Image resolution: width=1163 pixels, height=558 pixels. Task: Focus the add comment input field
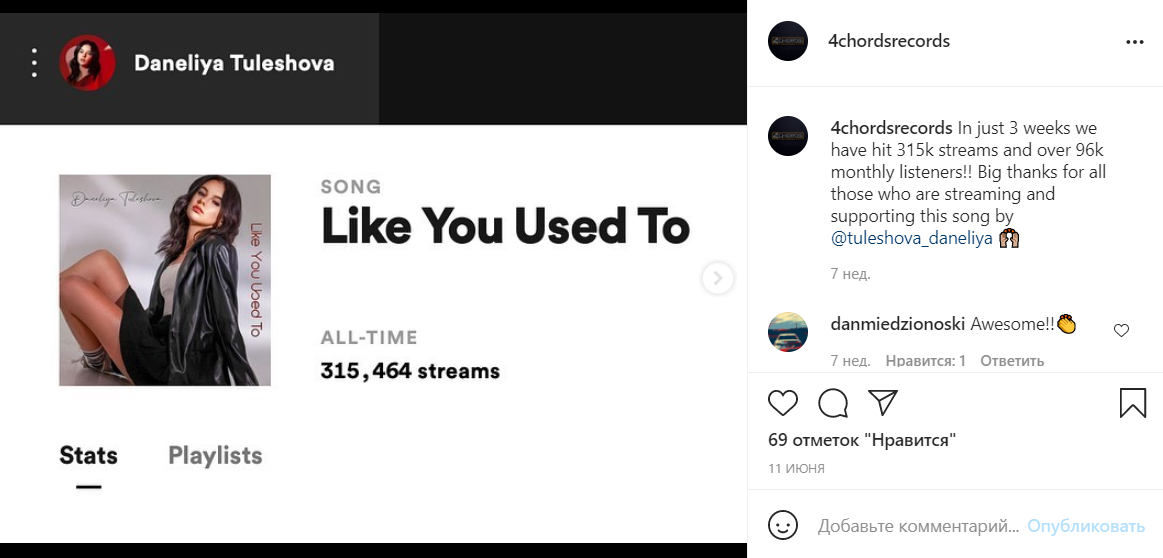(917, 526)
